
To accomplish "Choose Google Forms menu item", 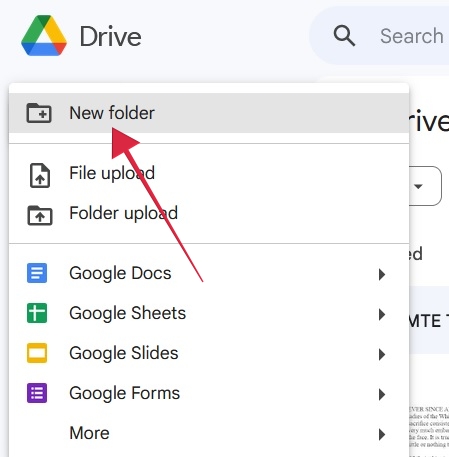I will (209, 393).
